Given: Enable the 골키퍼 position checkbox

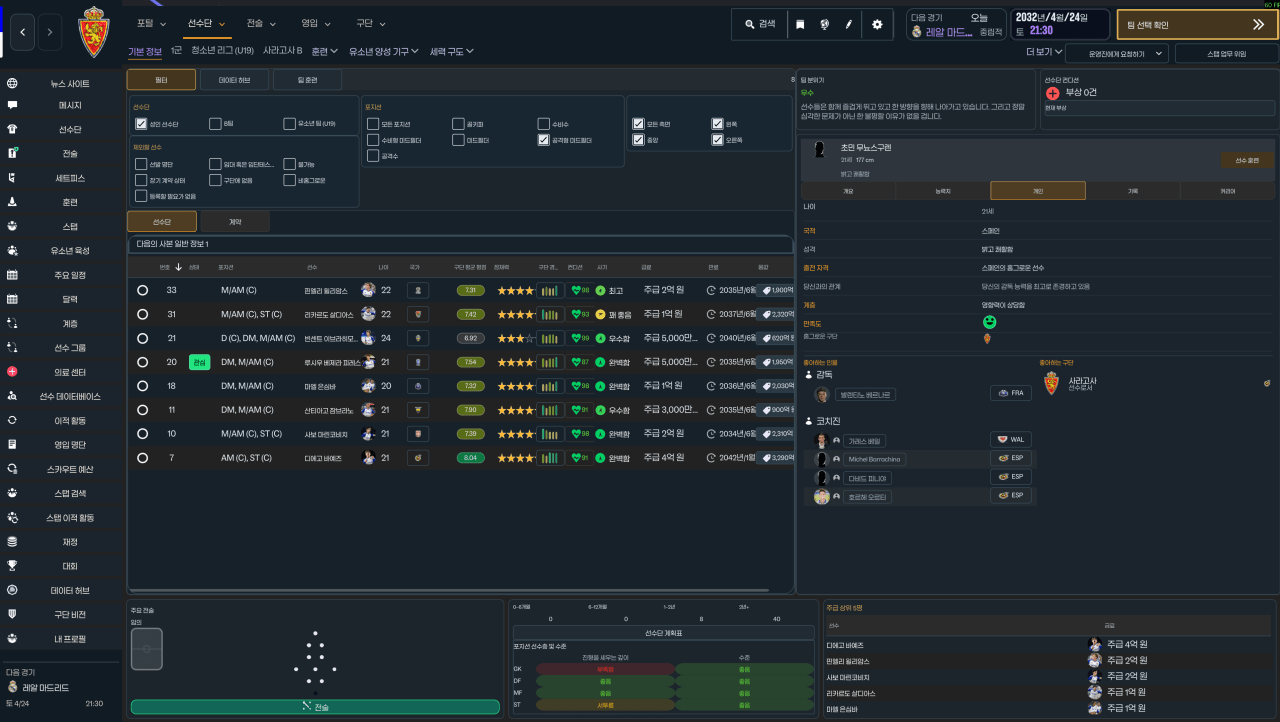Looking at the screenshot, I should click(x=457, y=124).
